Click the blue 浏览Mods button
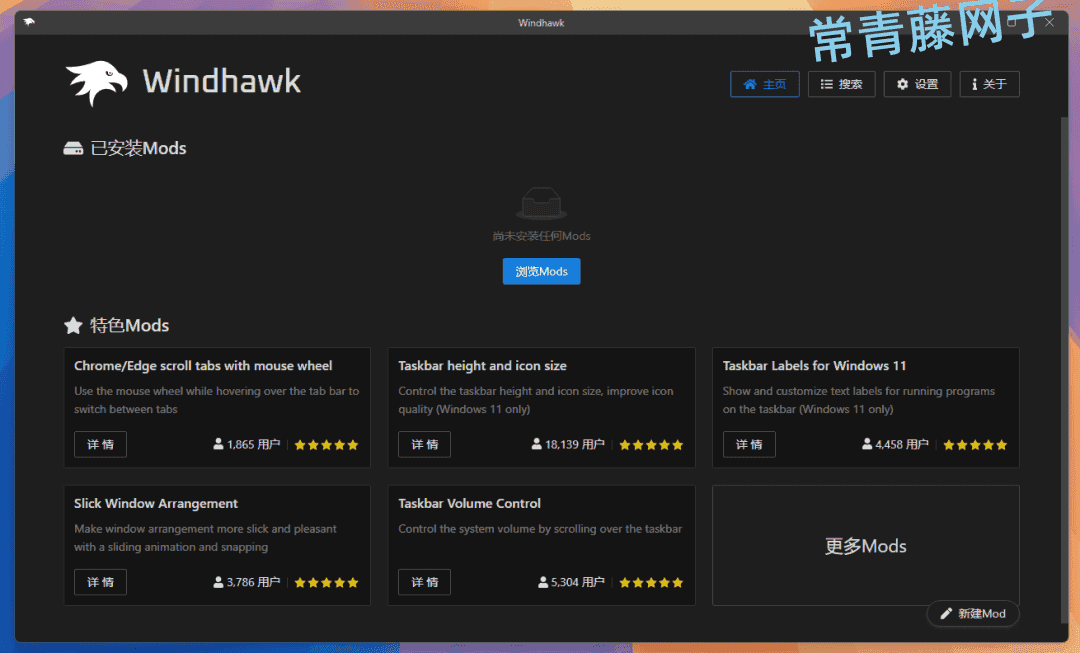Image resolution: width=1080 pixels, height=653 pixels. pos(541,271)
